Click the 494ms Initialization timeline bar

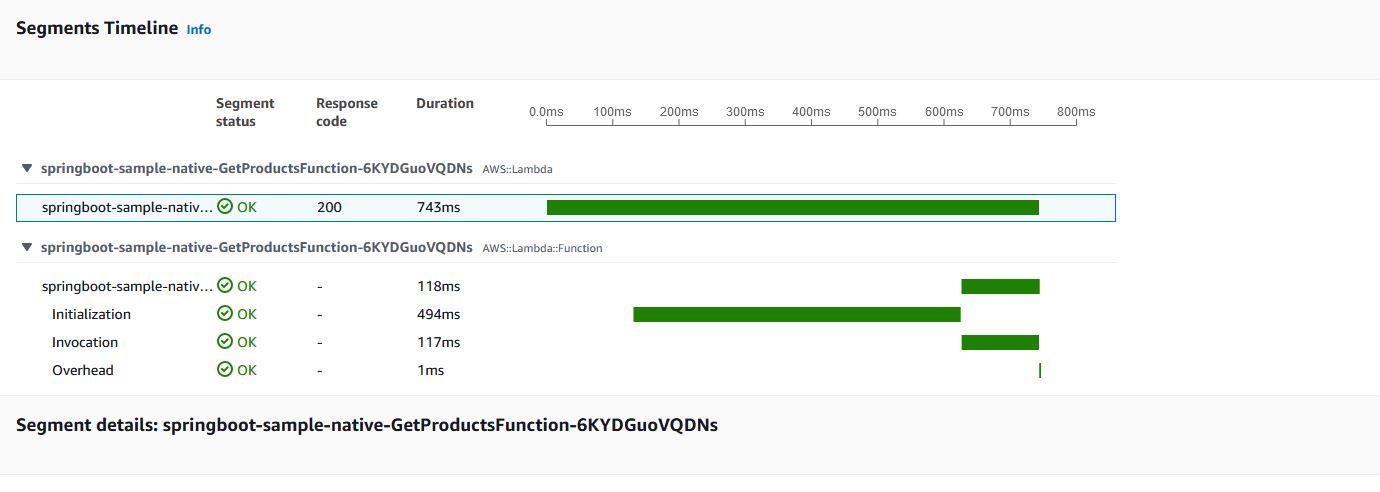[x=797, y=314]
